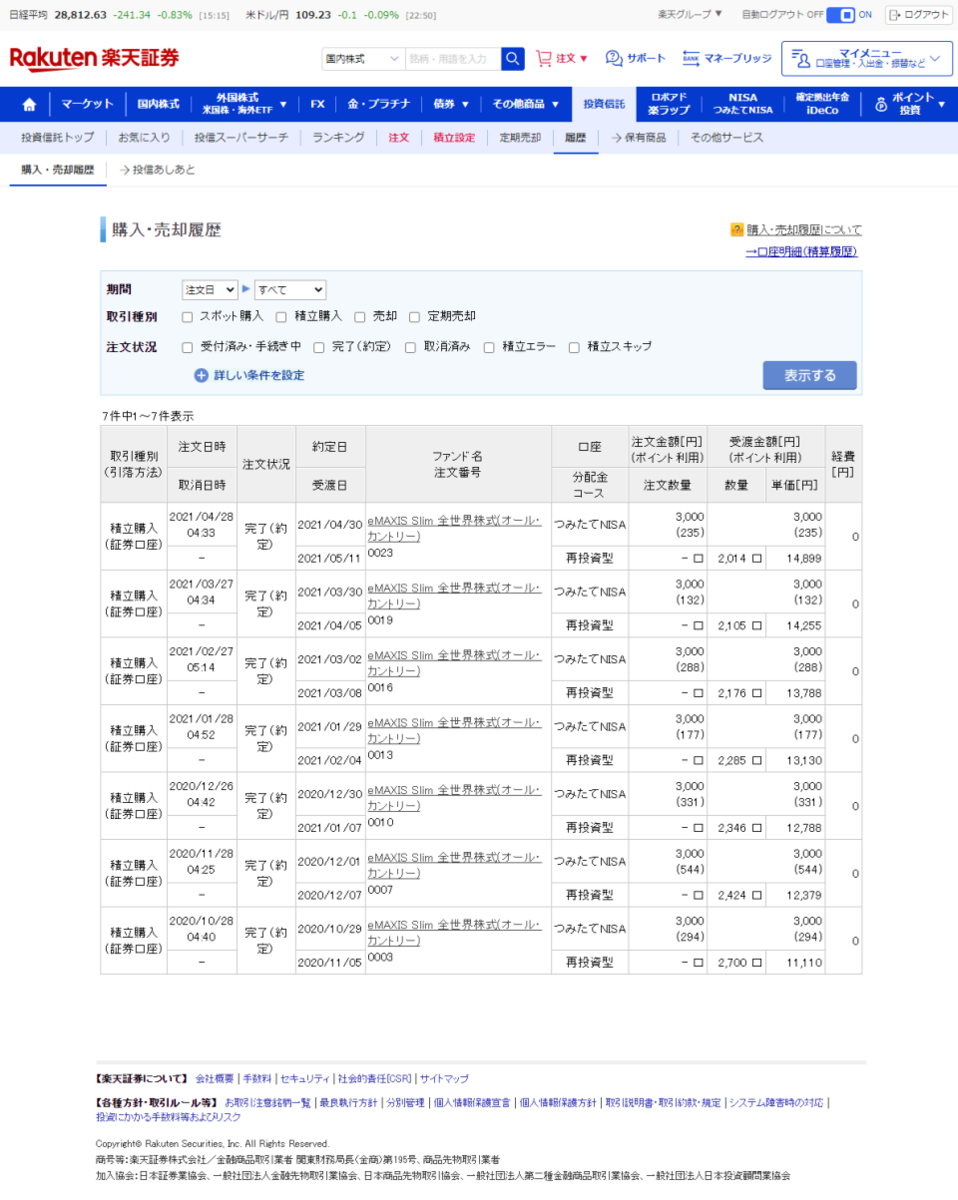Image resolution: width=958 pixels, height=1200 pixels.
Task: Go to 投資信託トップ
Action: tap(57, 138)
